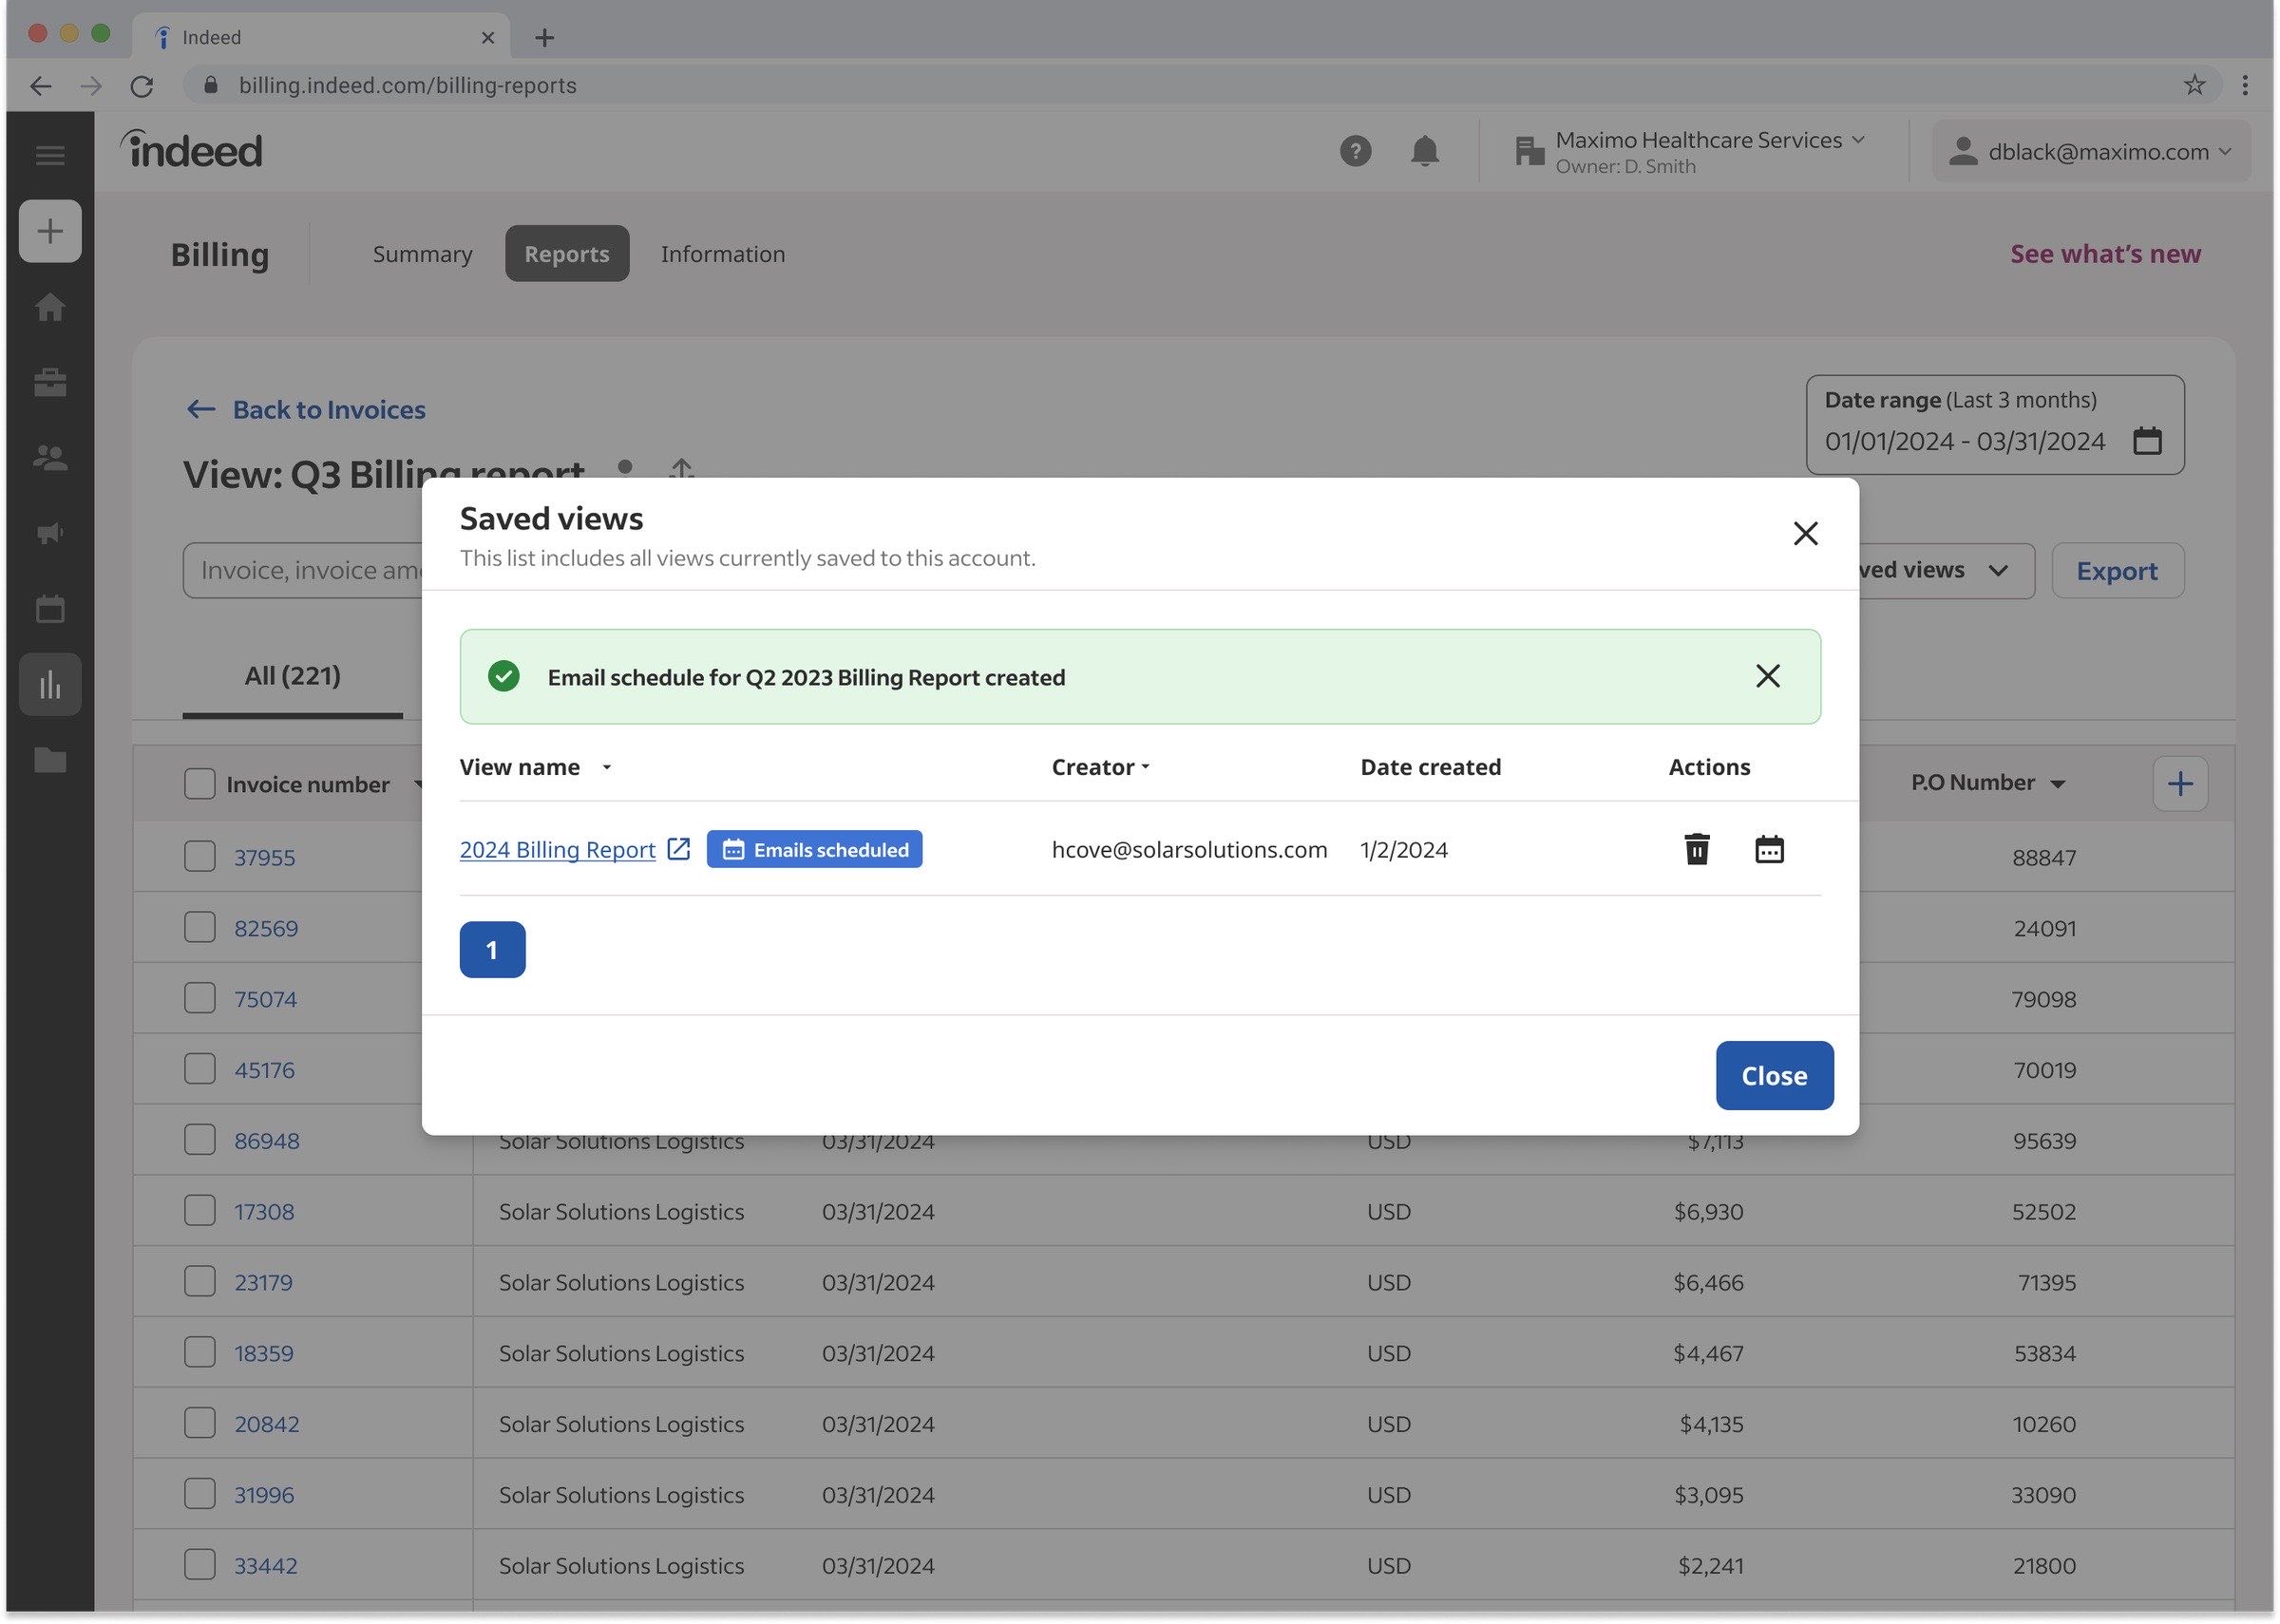Go back in browser history
The width and height of the screenshot is (2280, 1624).
click(x=40, y=86)
